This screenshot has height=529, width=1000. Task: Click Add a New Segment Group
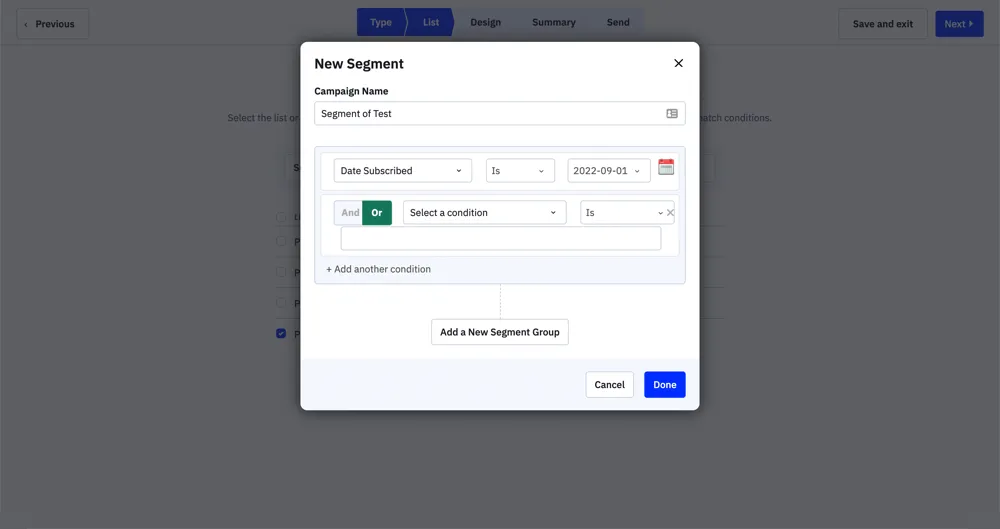500,332
